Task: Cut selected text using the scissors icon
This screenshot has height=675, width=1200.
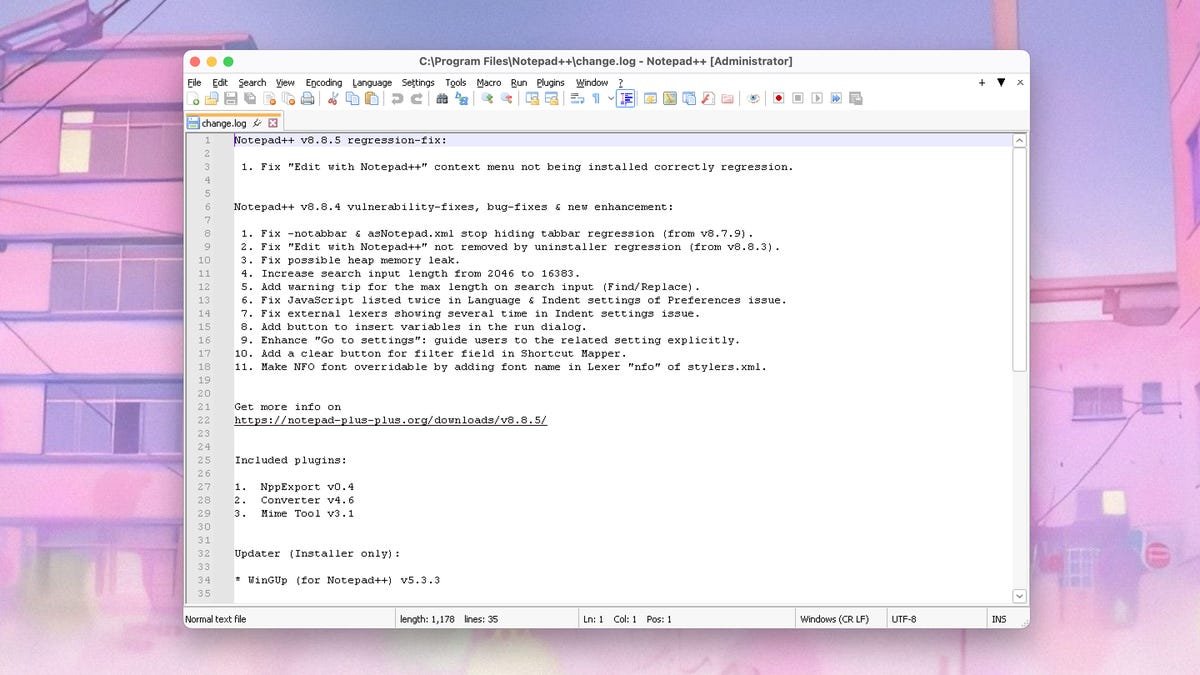Action: (335, 98)
